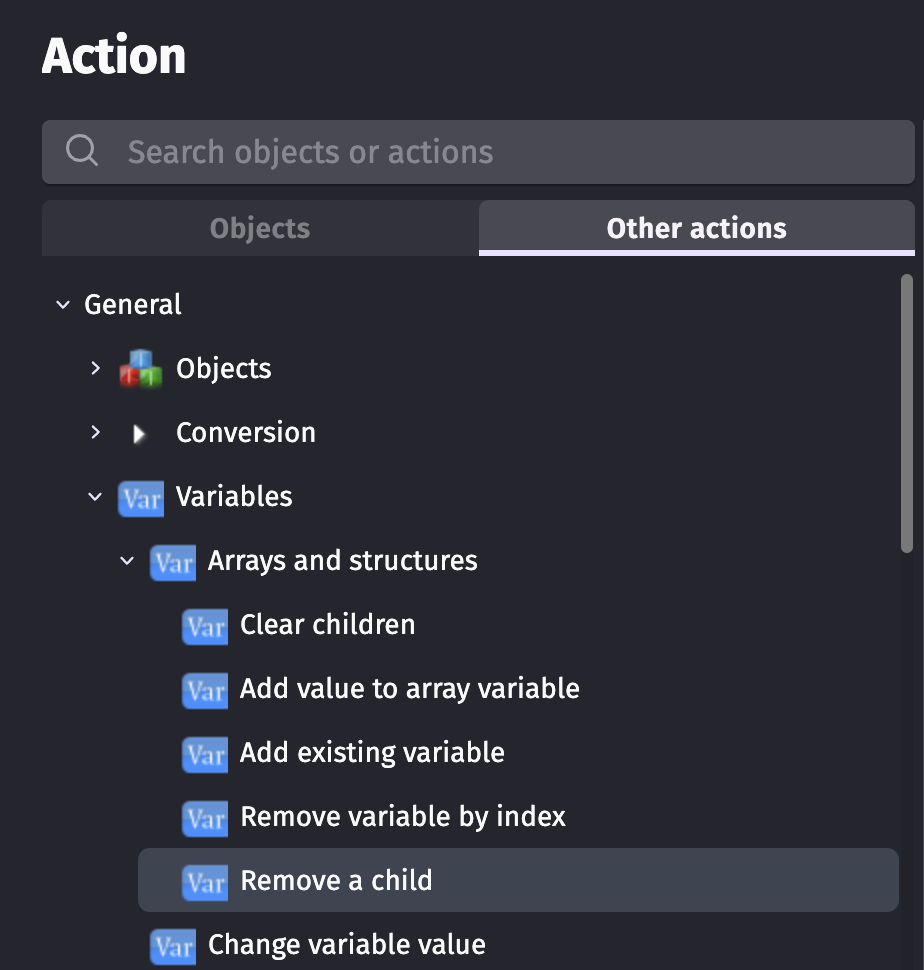Click Var icon beside Change variable value
This screenshot has width=924, height=970.
click(x=172, y=945)
